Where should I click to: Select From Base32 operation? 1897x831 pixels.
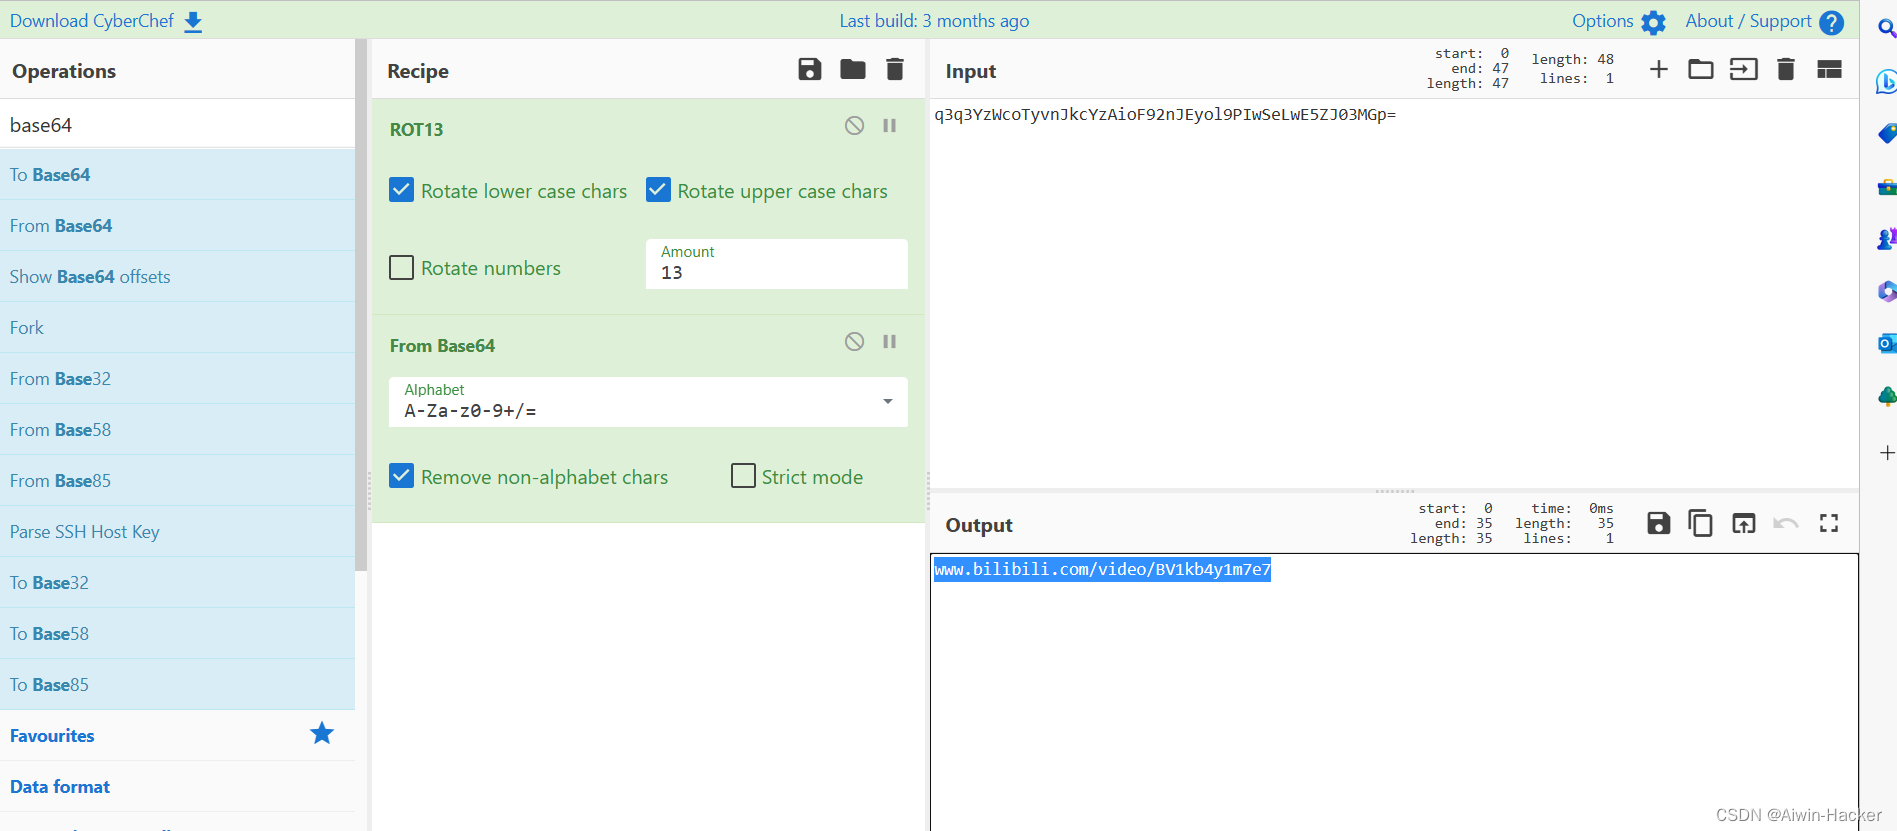[x=178, y=379]
